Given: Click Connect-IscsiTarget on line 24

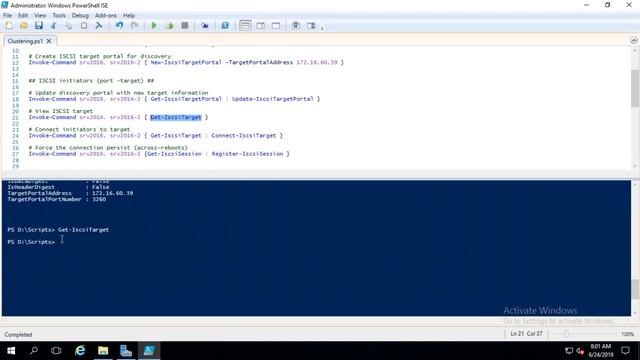Looking at the screenshot, I should (244, 136).
